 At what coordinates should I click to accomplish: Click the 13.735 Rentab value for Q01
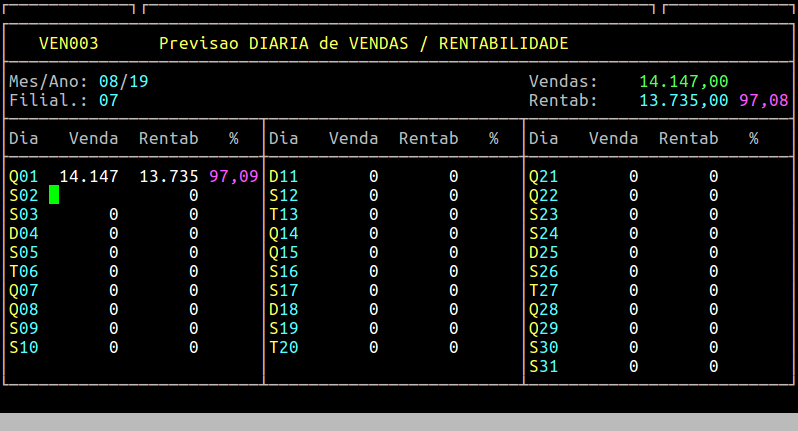pyautogui.click(x=168, y=176)
